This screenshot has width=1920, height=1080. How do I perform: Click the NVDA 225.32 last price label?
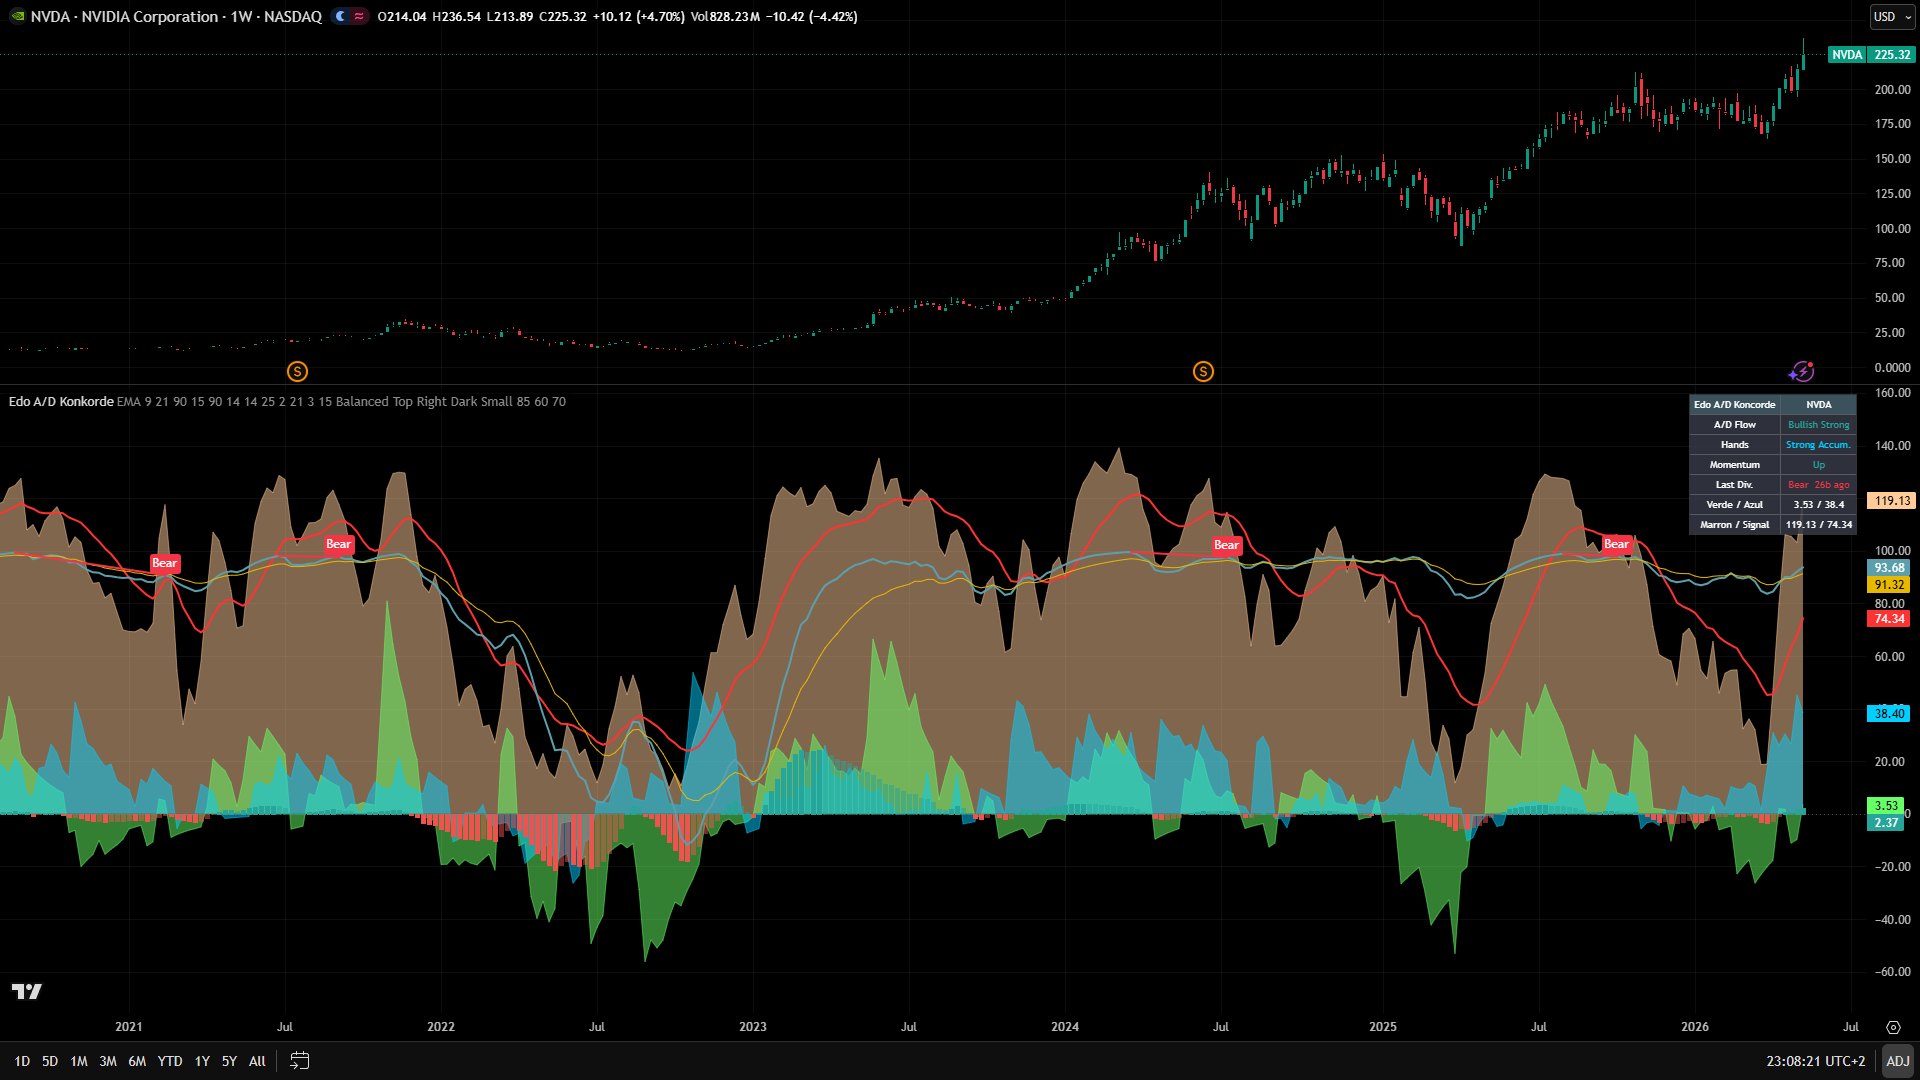1871,55
